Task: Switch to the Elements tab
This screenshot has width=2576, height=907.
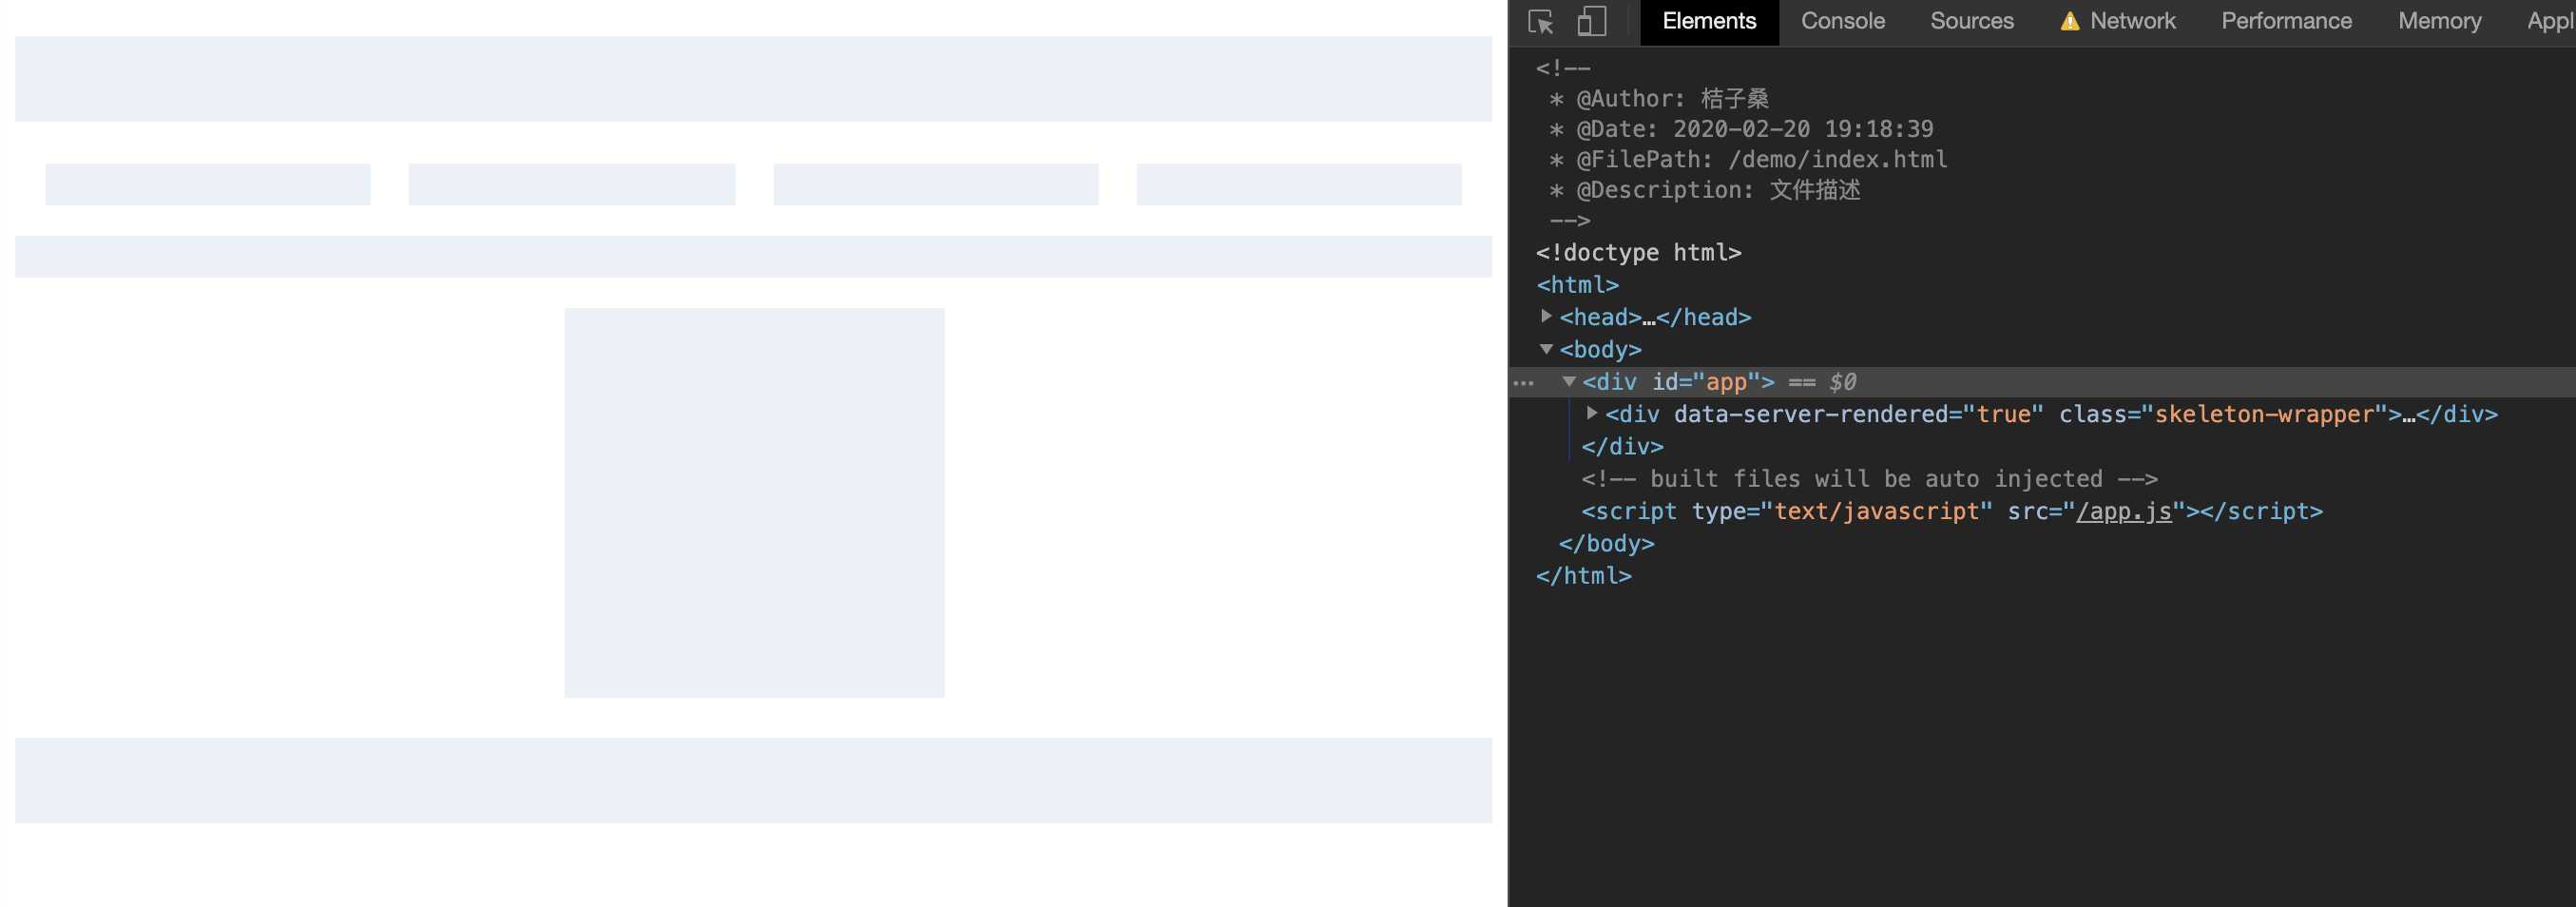Action: pyautogui.click(x=1709, y=21)
